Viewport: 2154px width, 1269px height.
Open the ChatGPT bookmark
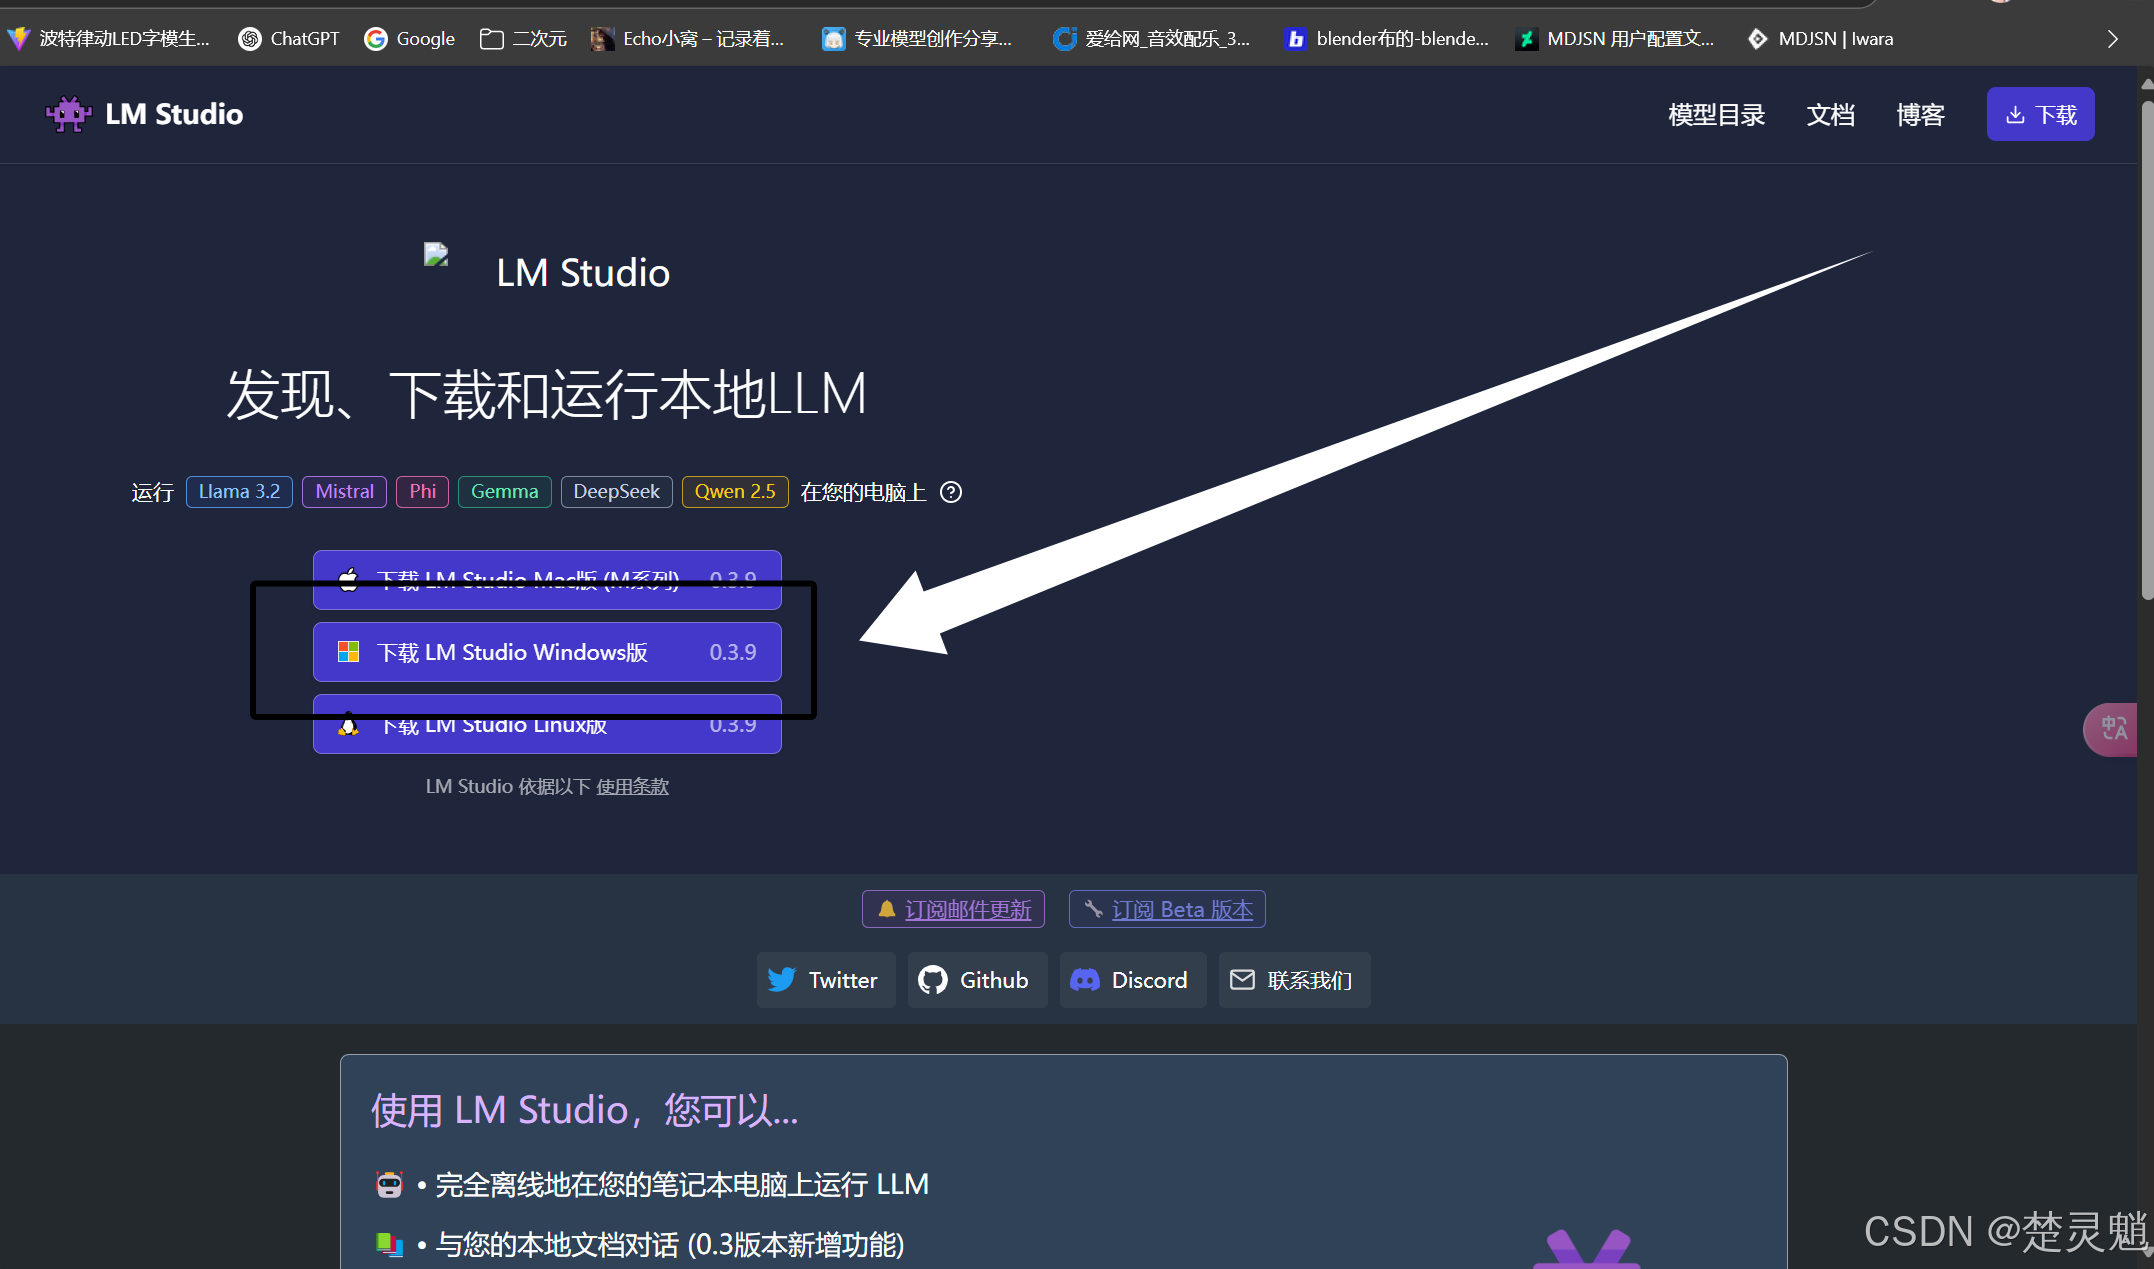tap(289, 39)
